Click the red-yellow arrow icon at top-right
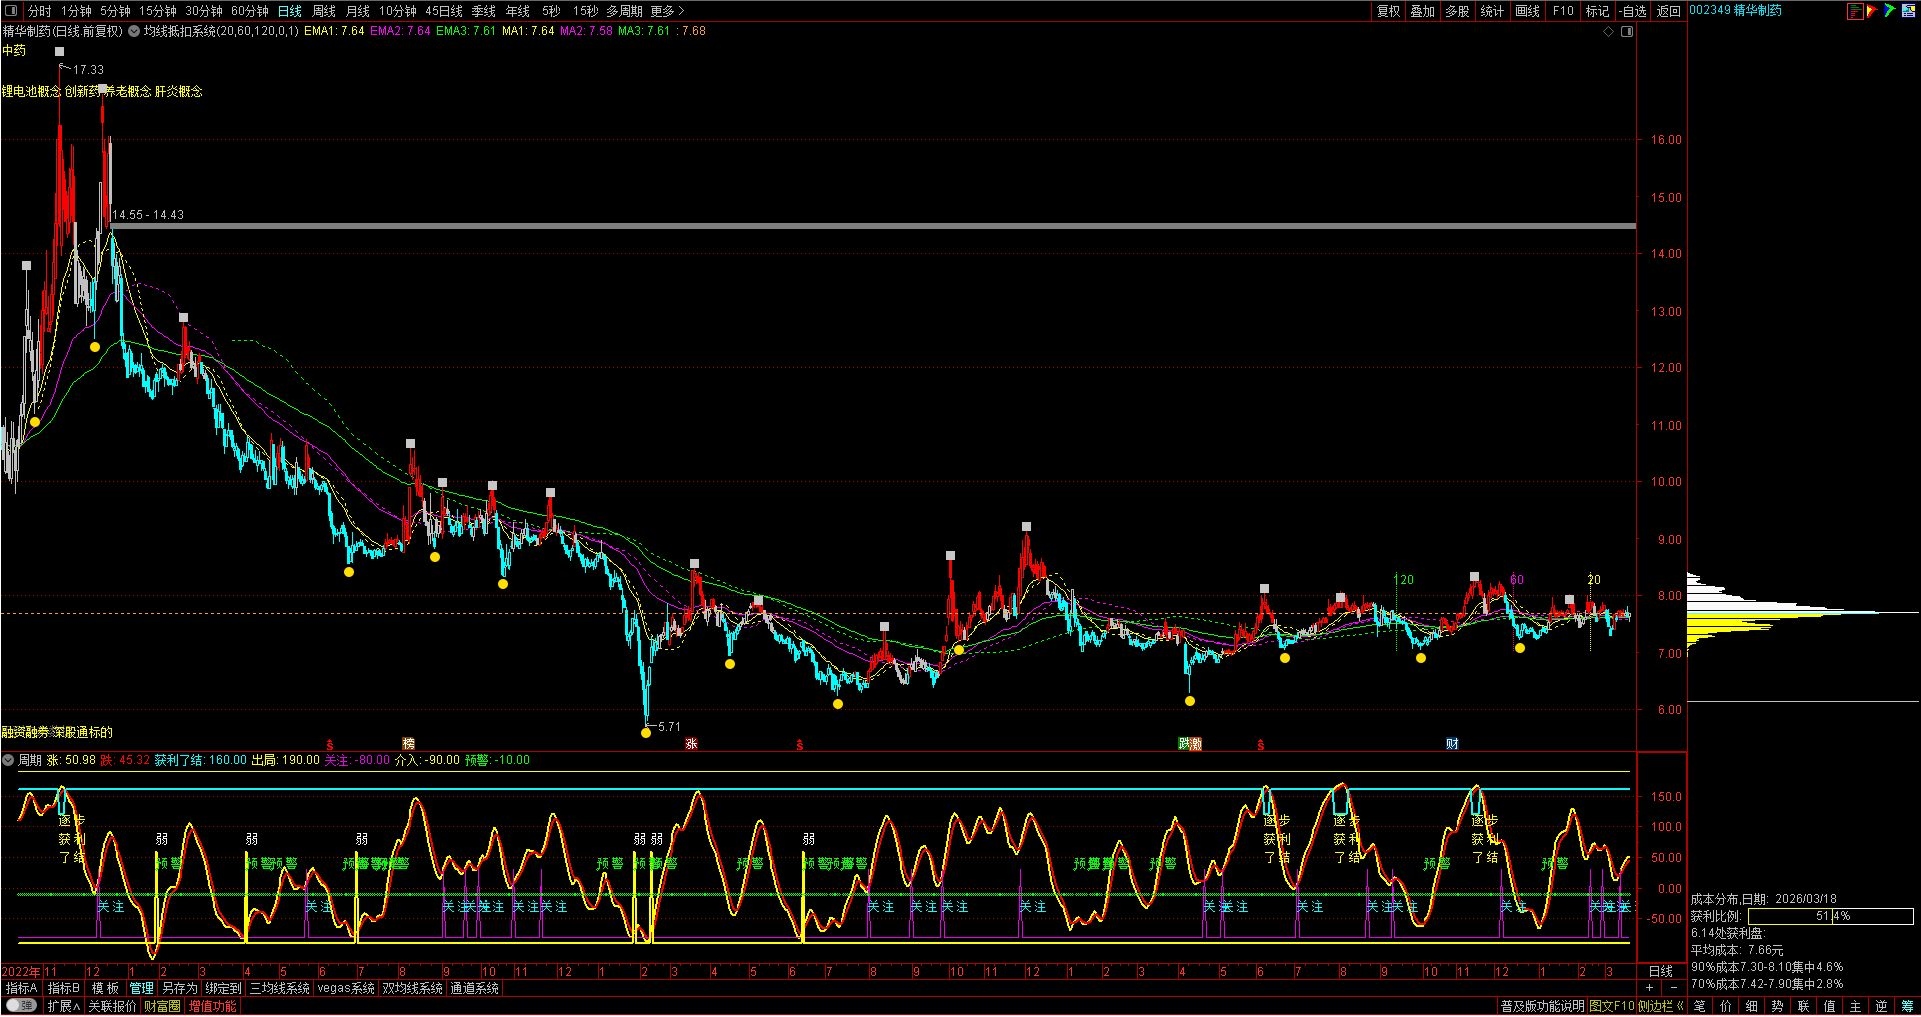The height and width of the screenshot is (1017, 1921). [1872, 11]
